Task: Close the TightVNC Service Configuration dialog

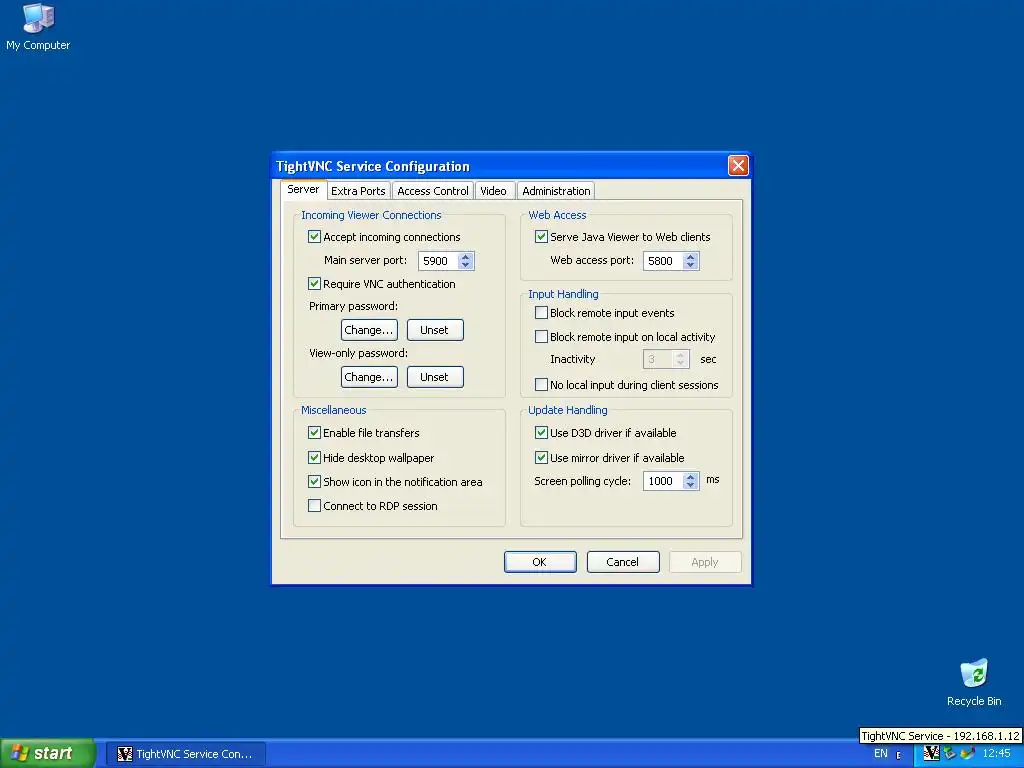Action: (x=738, y=166)
